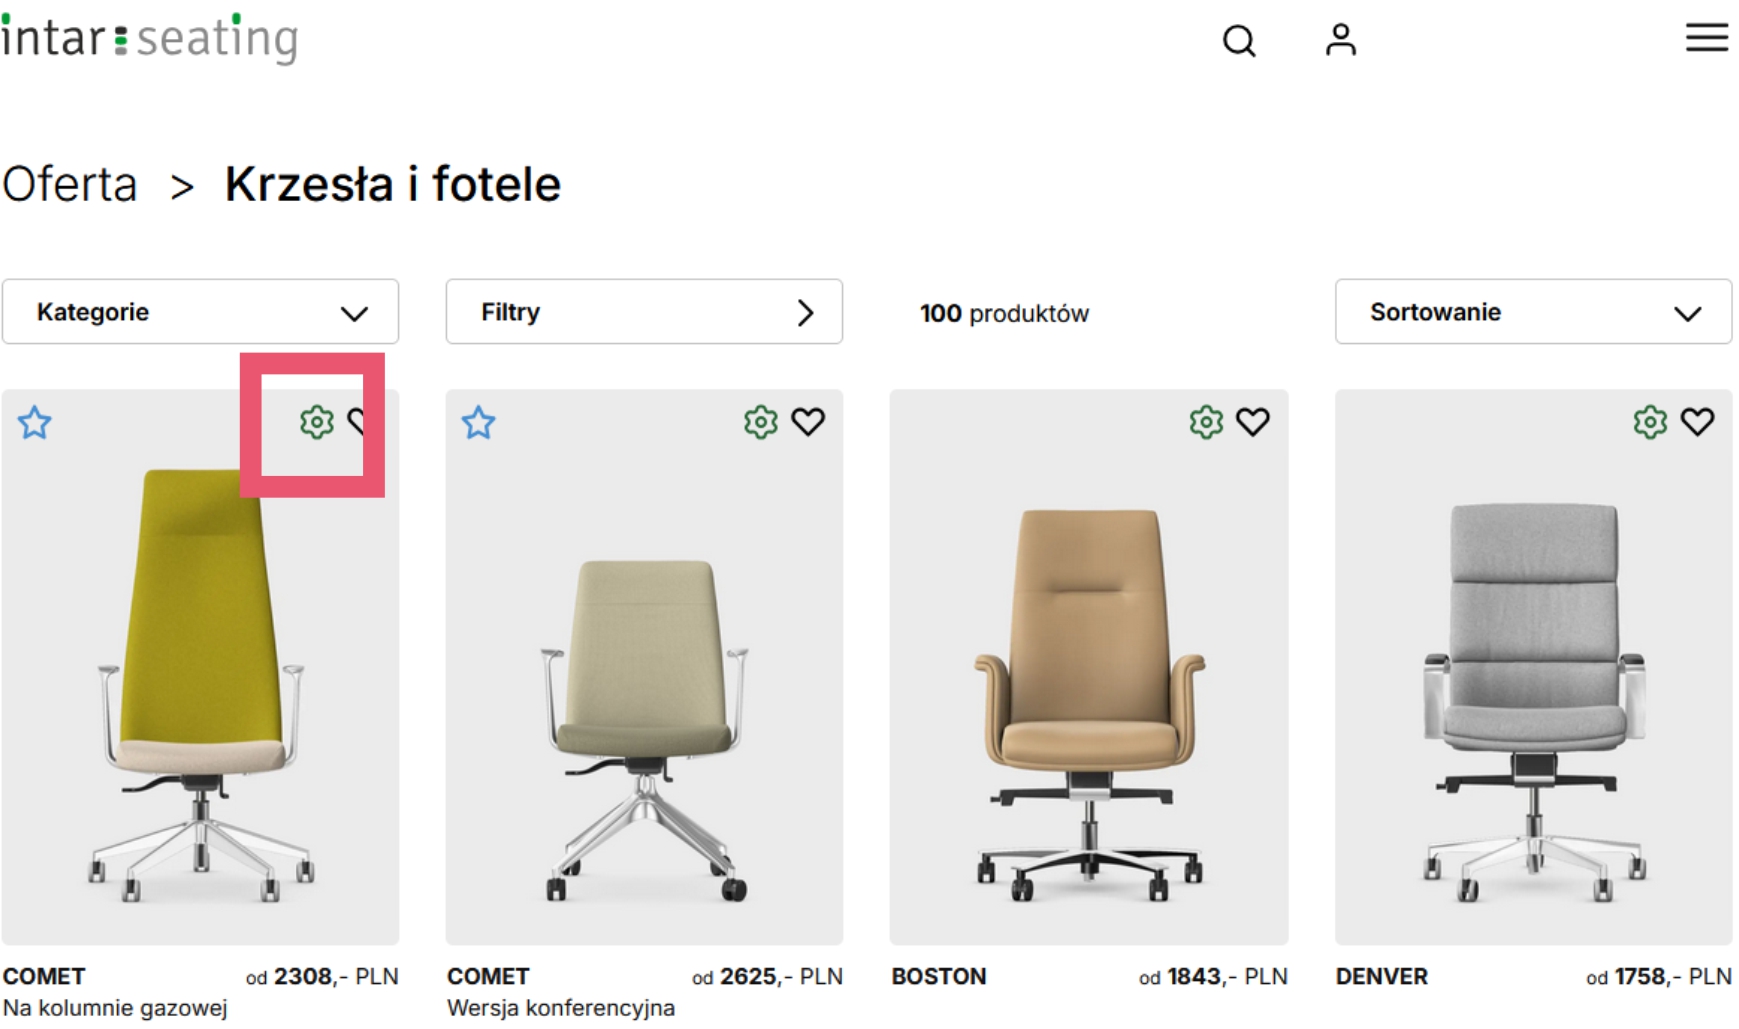Toggle favorite heart on Denver chair

pyautogui.click(x=1696, y=422)
